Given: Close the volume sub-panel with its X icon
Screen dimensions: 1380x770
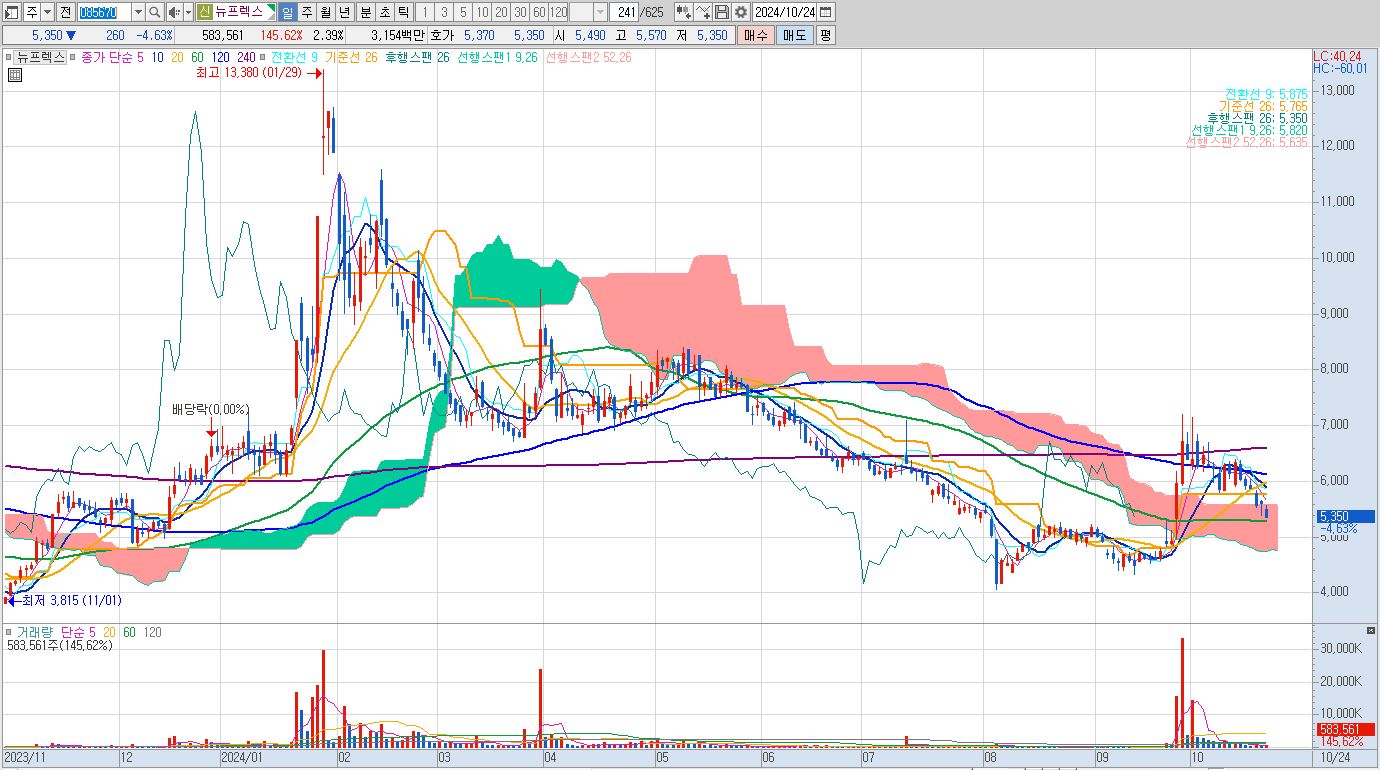Looking at the screenshot, I should pos(1370,632).
